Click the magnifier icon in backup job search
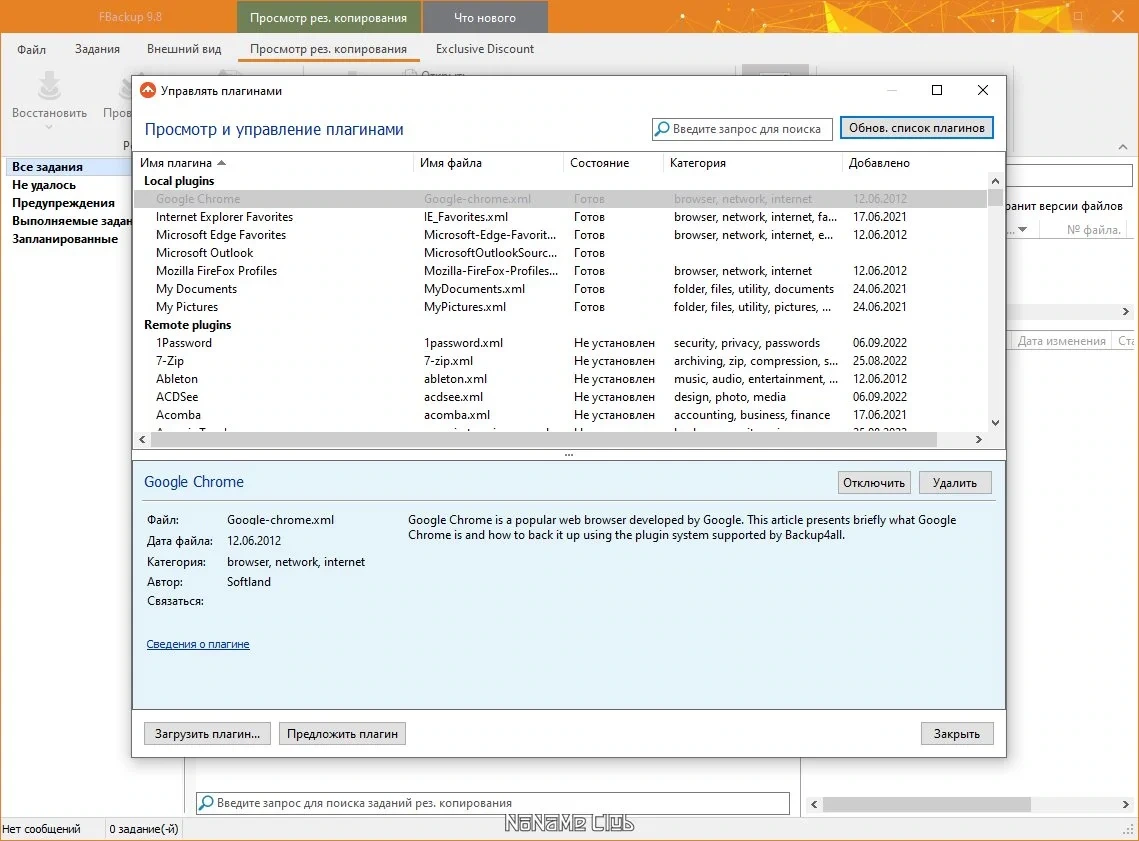Image resolution: width=1139 pixels, height=841 pixels. tap(206, 803)
